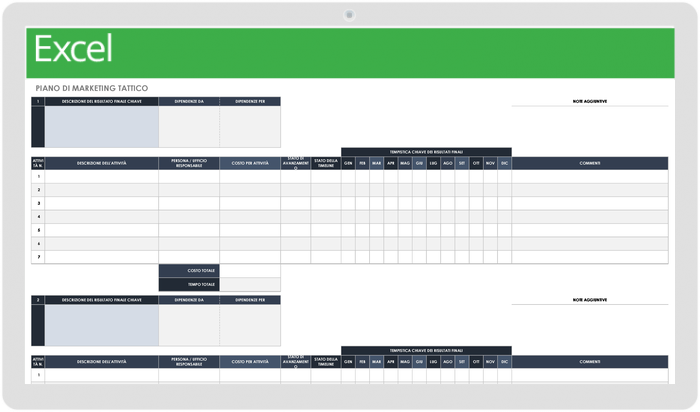The height and width of the screenshot is (412, 700).
Task: Click the Dipendenze Per entry cell of deliverable 1
Action: pos(250,127)
